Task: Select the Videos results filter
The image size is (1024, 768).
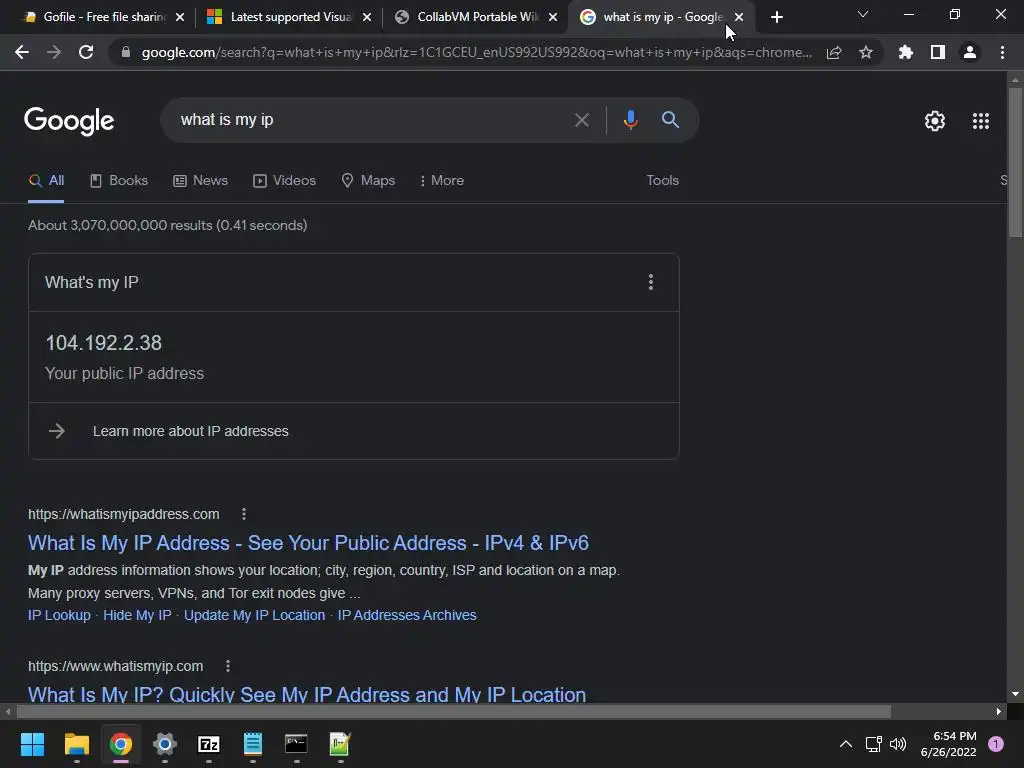Action: (285, 181)
